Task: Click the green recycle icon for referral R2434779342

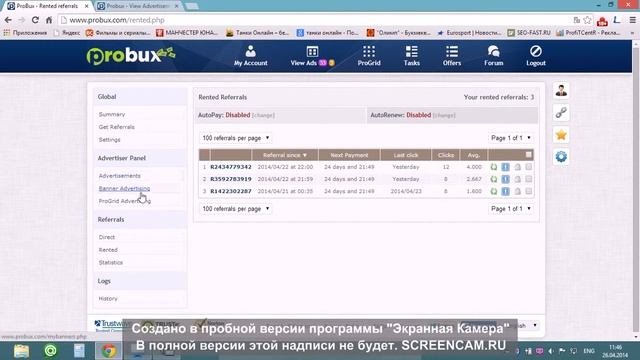Action: tap(493, 167)
